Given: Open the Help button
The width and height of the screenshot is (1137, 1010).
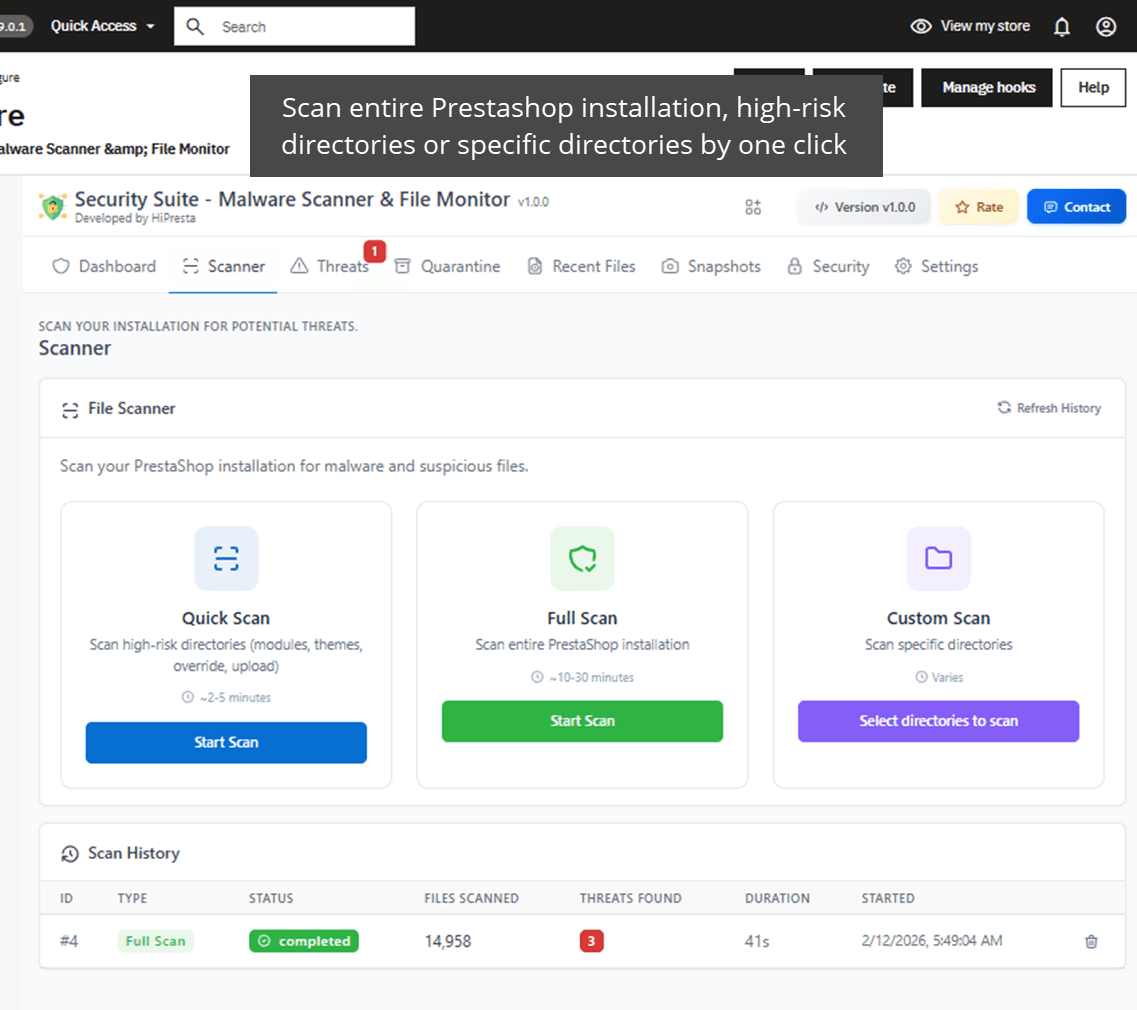Looking at the screenshot, I should pyautogui.click(x=1093, y=88).
